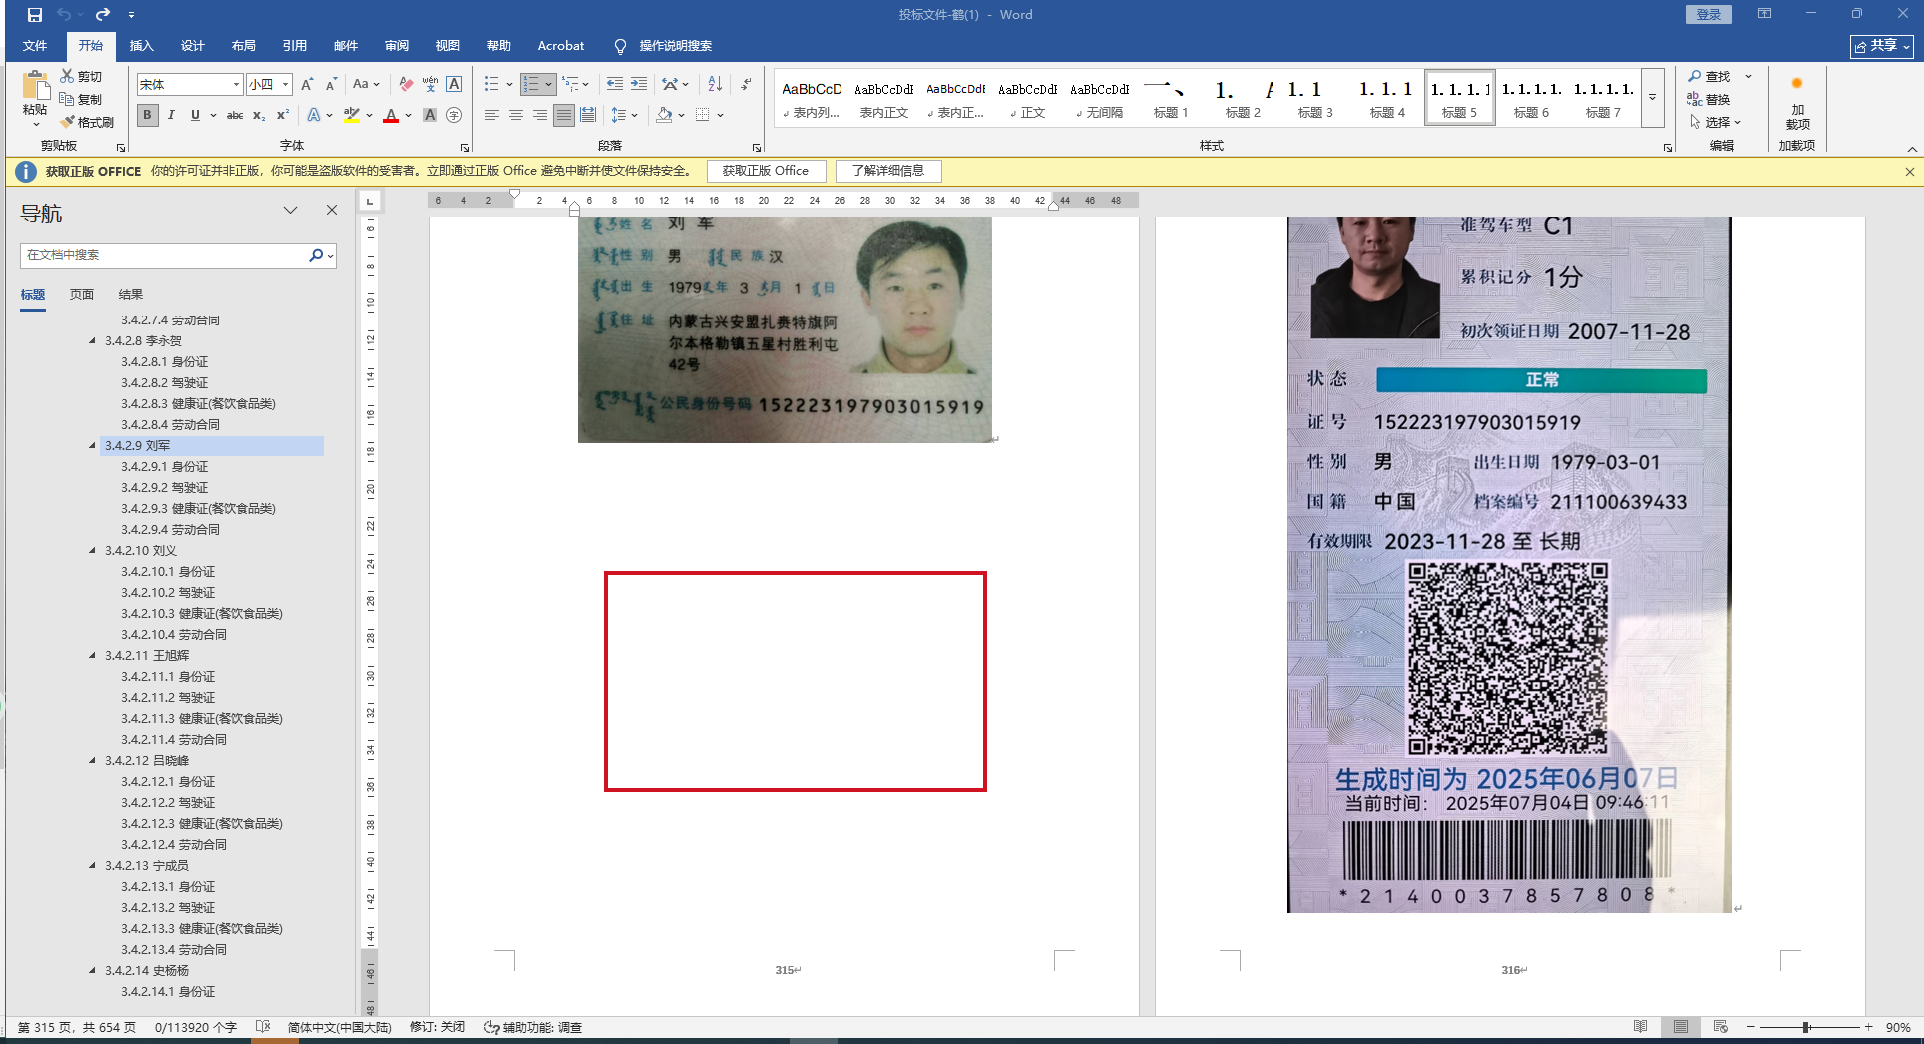Click the 在文档中搜索 search field
The image size is (1924, 1044).
(165, 255)
